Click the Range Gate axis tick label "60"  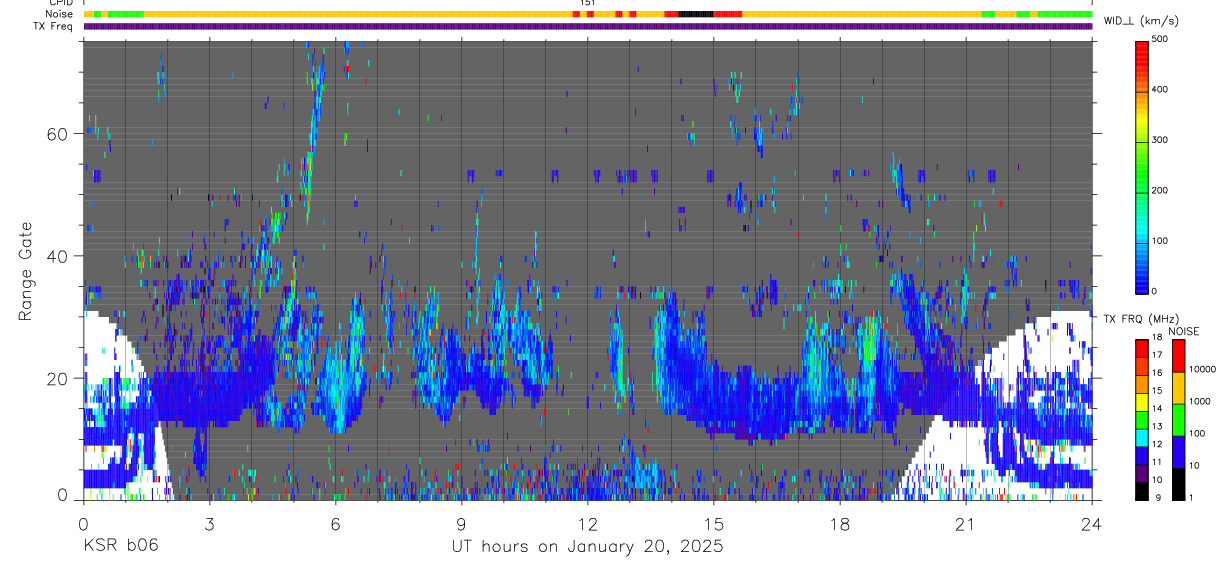tap(59, 133)
